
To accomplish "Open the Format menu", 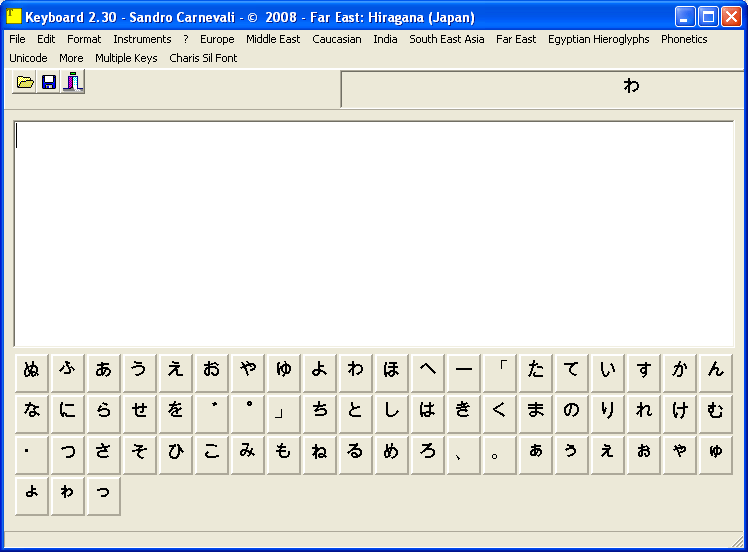I will coord(84,39).
